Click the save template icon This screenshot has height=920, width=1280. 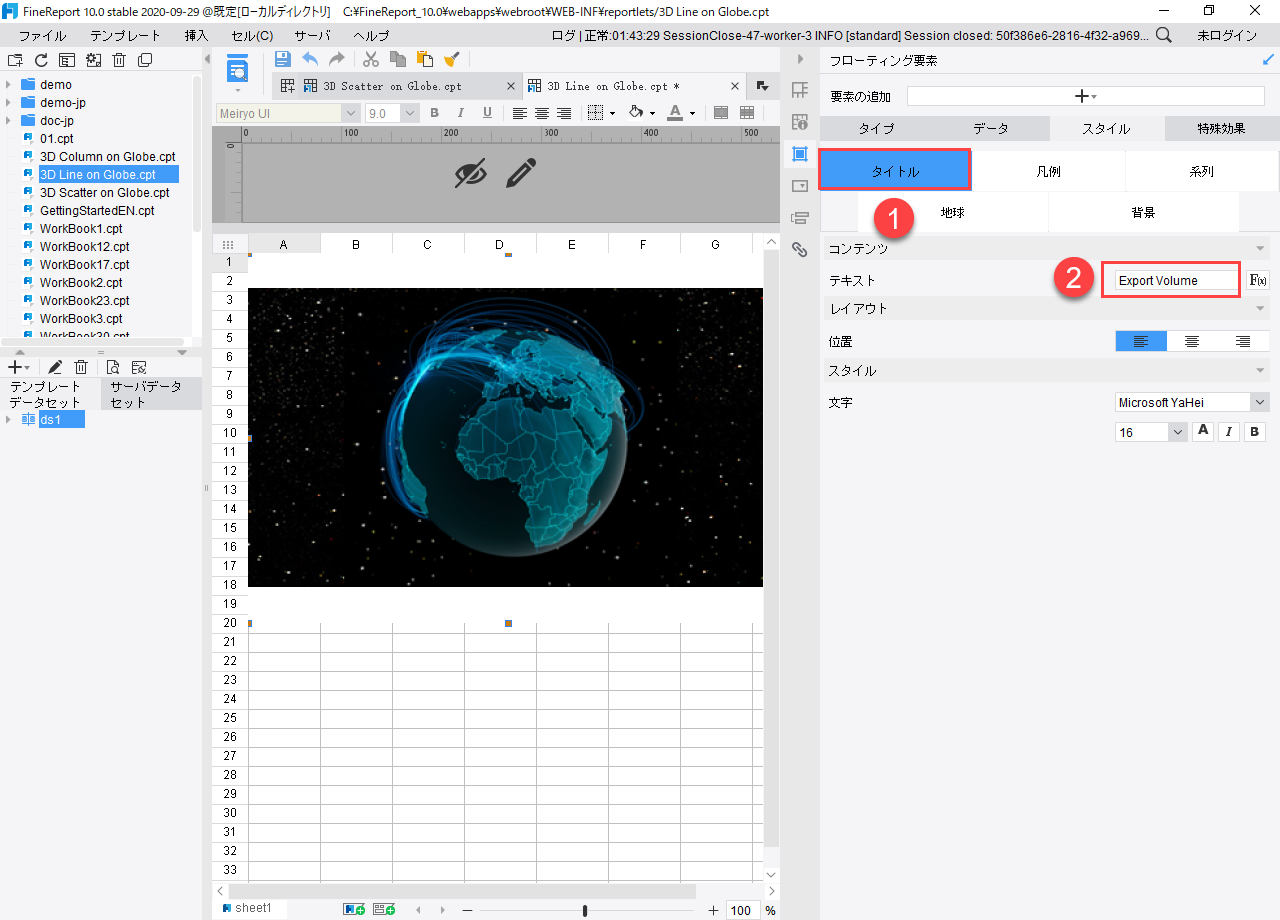point(283,59)
